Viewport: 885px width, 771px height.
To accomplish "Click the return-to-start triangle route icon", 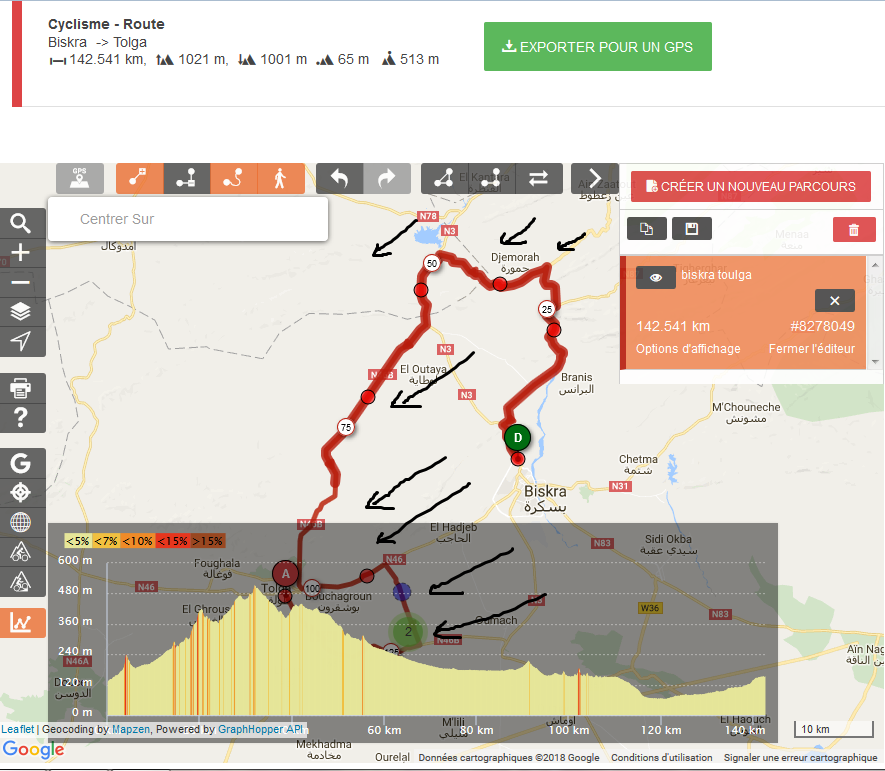I will coord(444,178).
